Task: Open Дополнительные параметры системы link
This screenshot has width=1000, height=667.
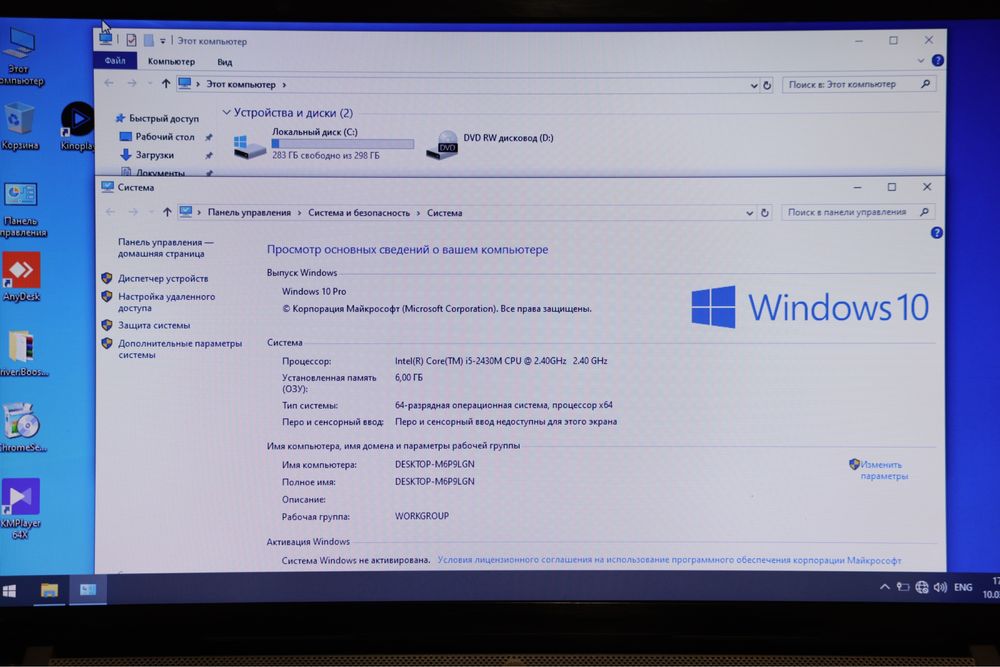Action: (x=180, y=349)
